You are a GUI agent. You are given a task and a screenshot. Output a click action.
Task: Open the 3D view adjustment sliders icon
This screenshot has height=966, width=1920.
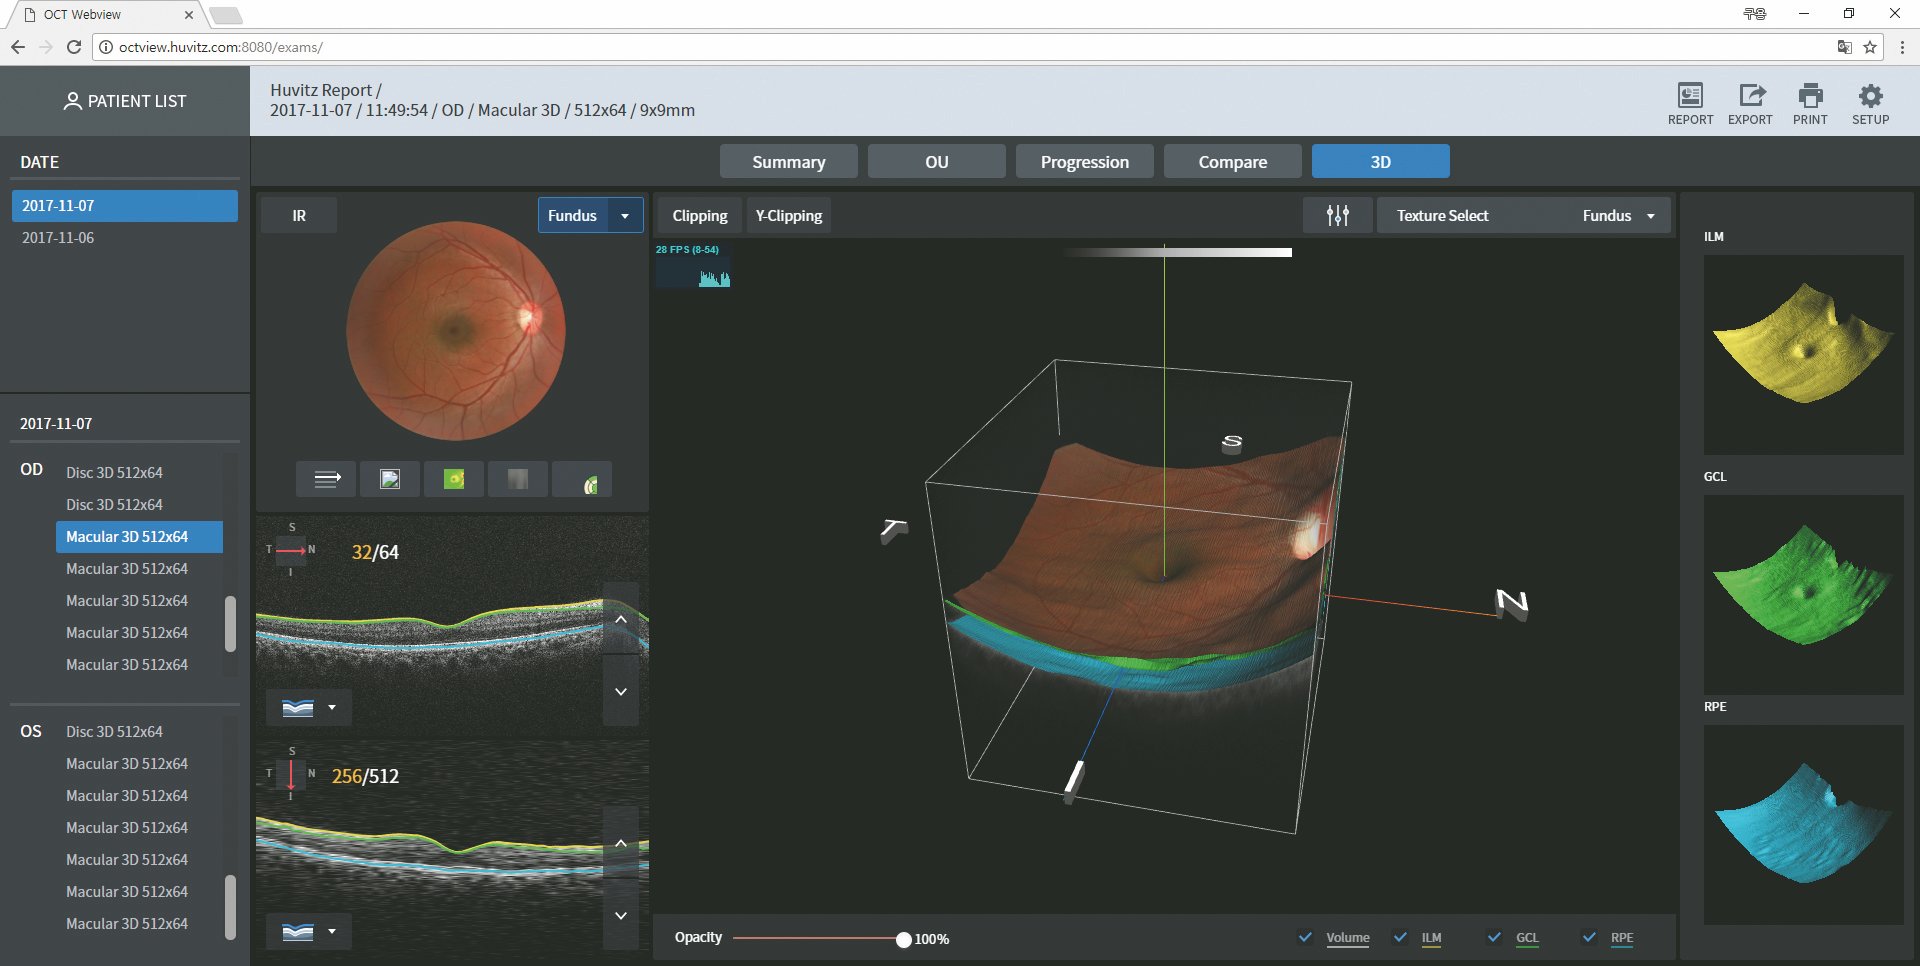pyautogui.click(x=1337, y=215)
